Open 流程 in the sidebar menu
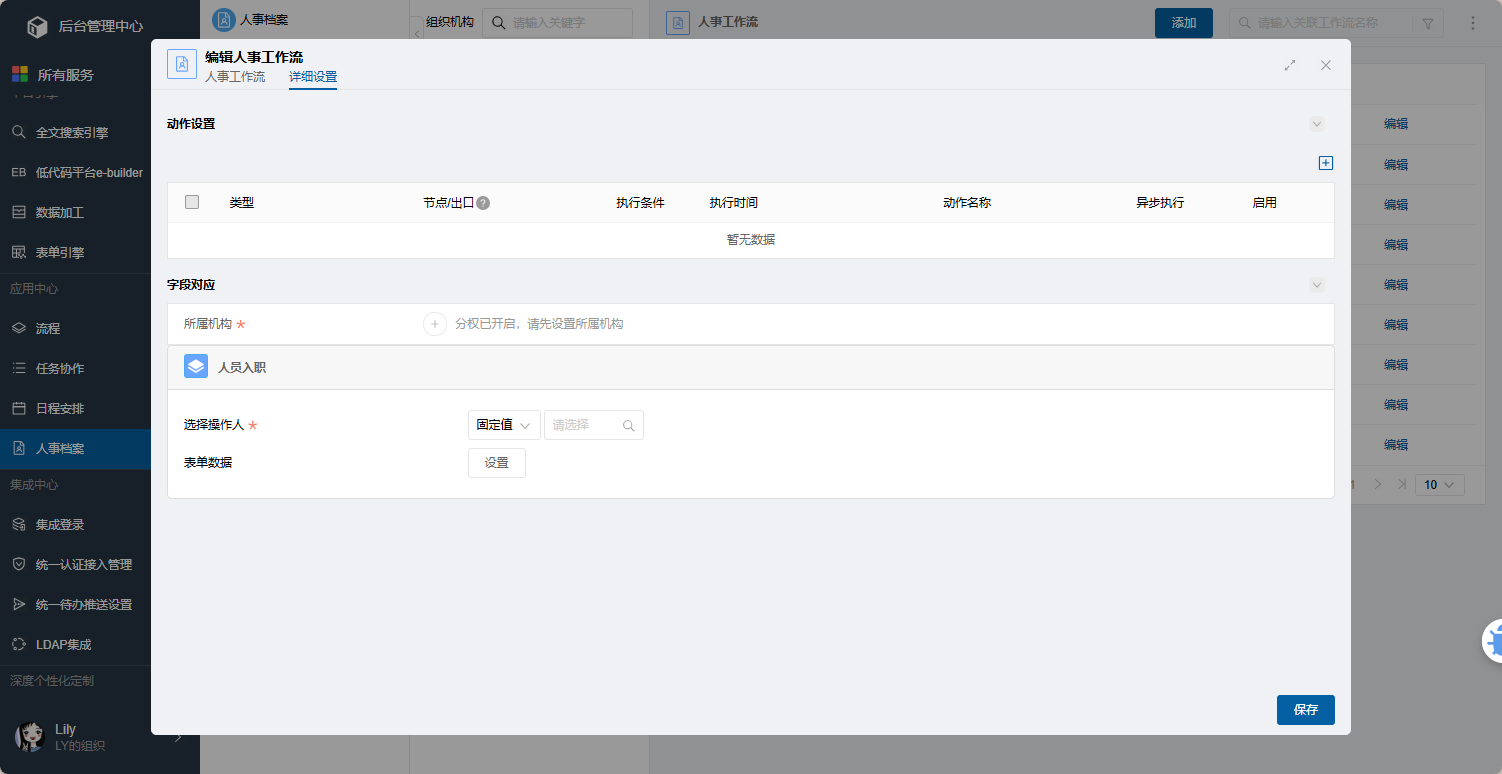Viewport: 1502px width, 774px height. pos(48,328)
